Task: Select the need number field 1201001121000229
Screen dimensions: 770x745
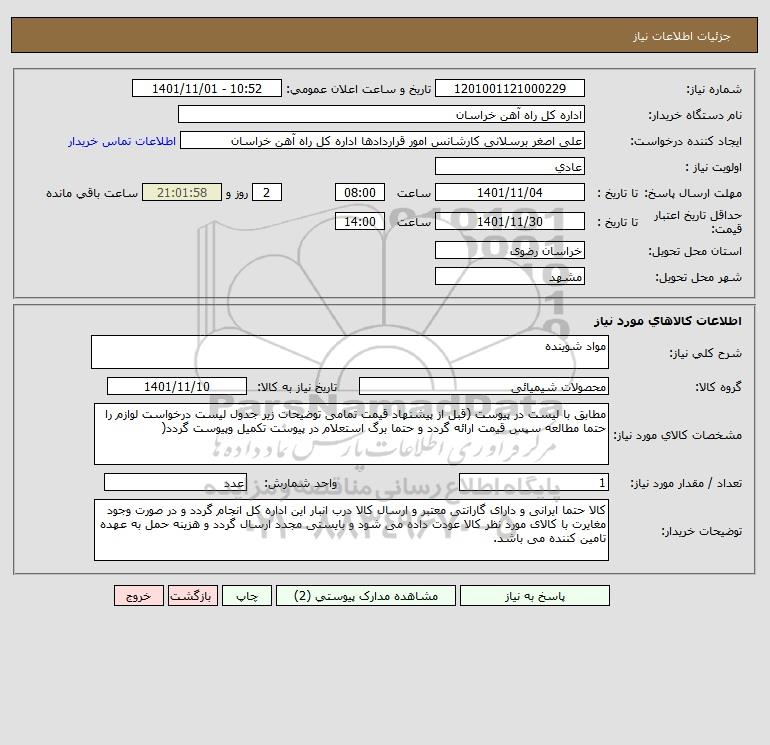Action: pyautogui.click(x=510, y=88)
